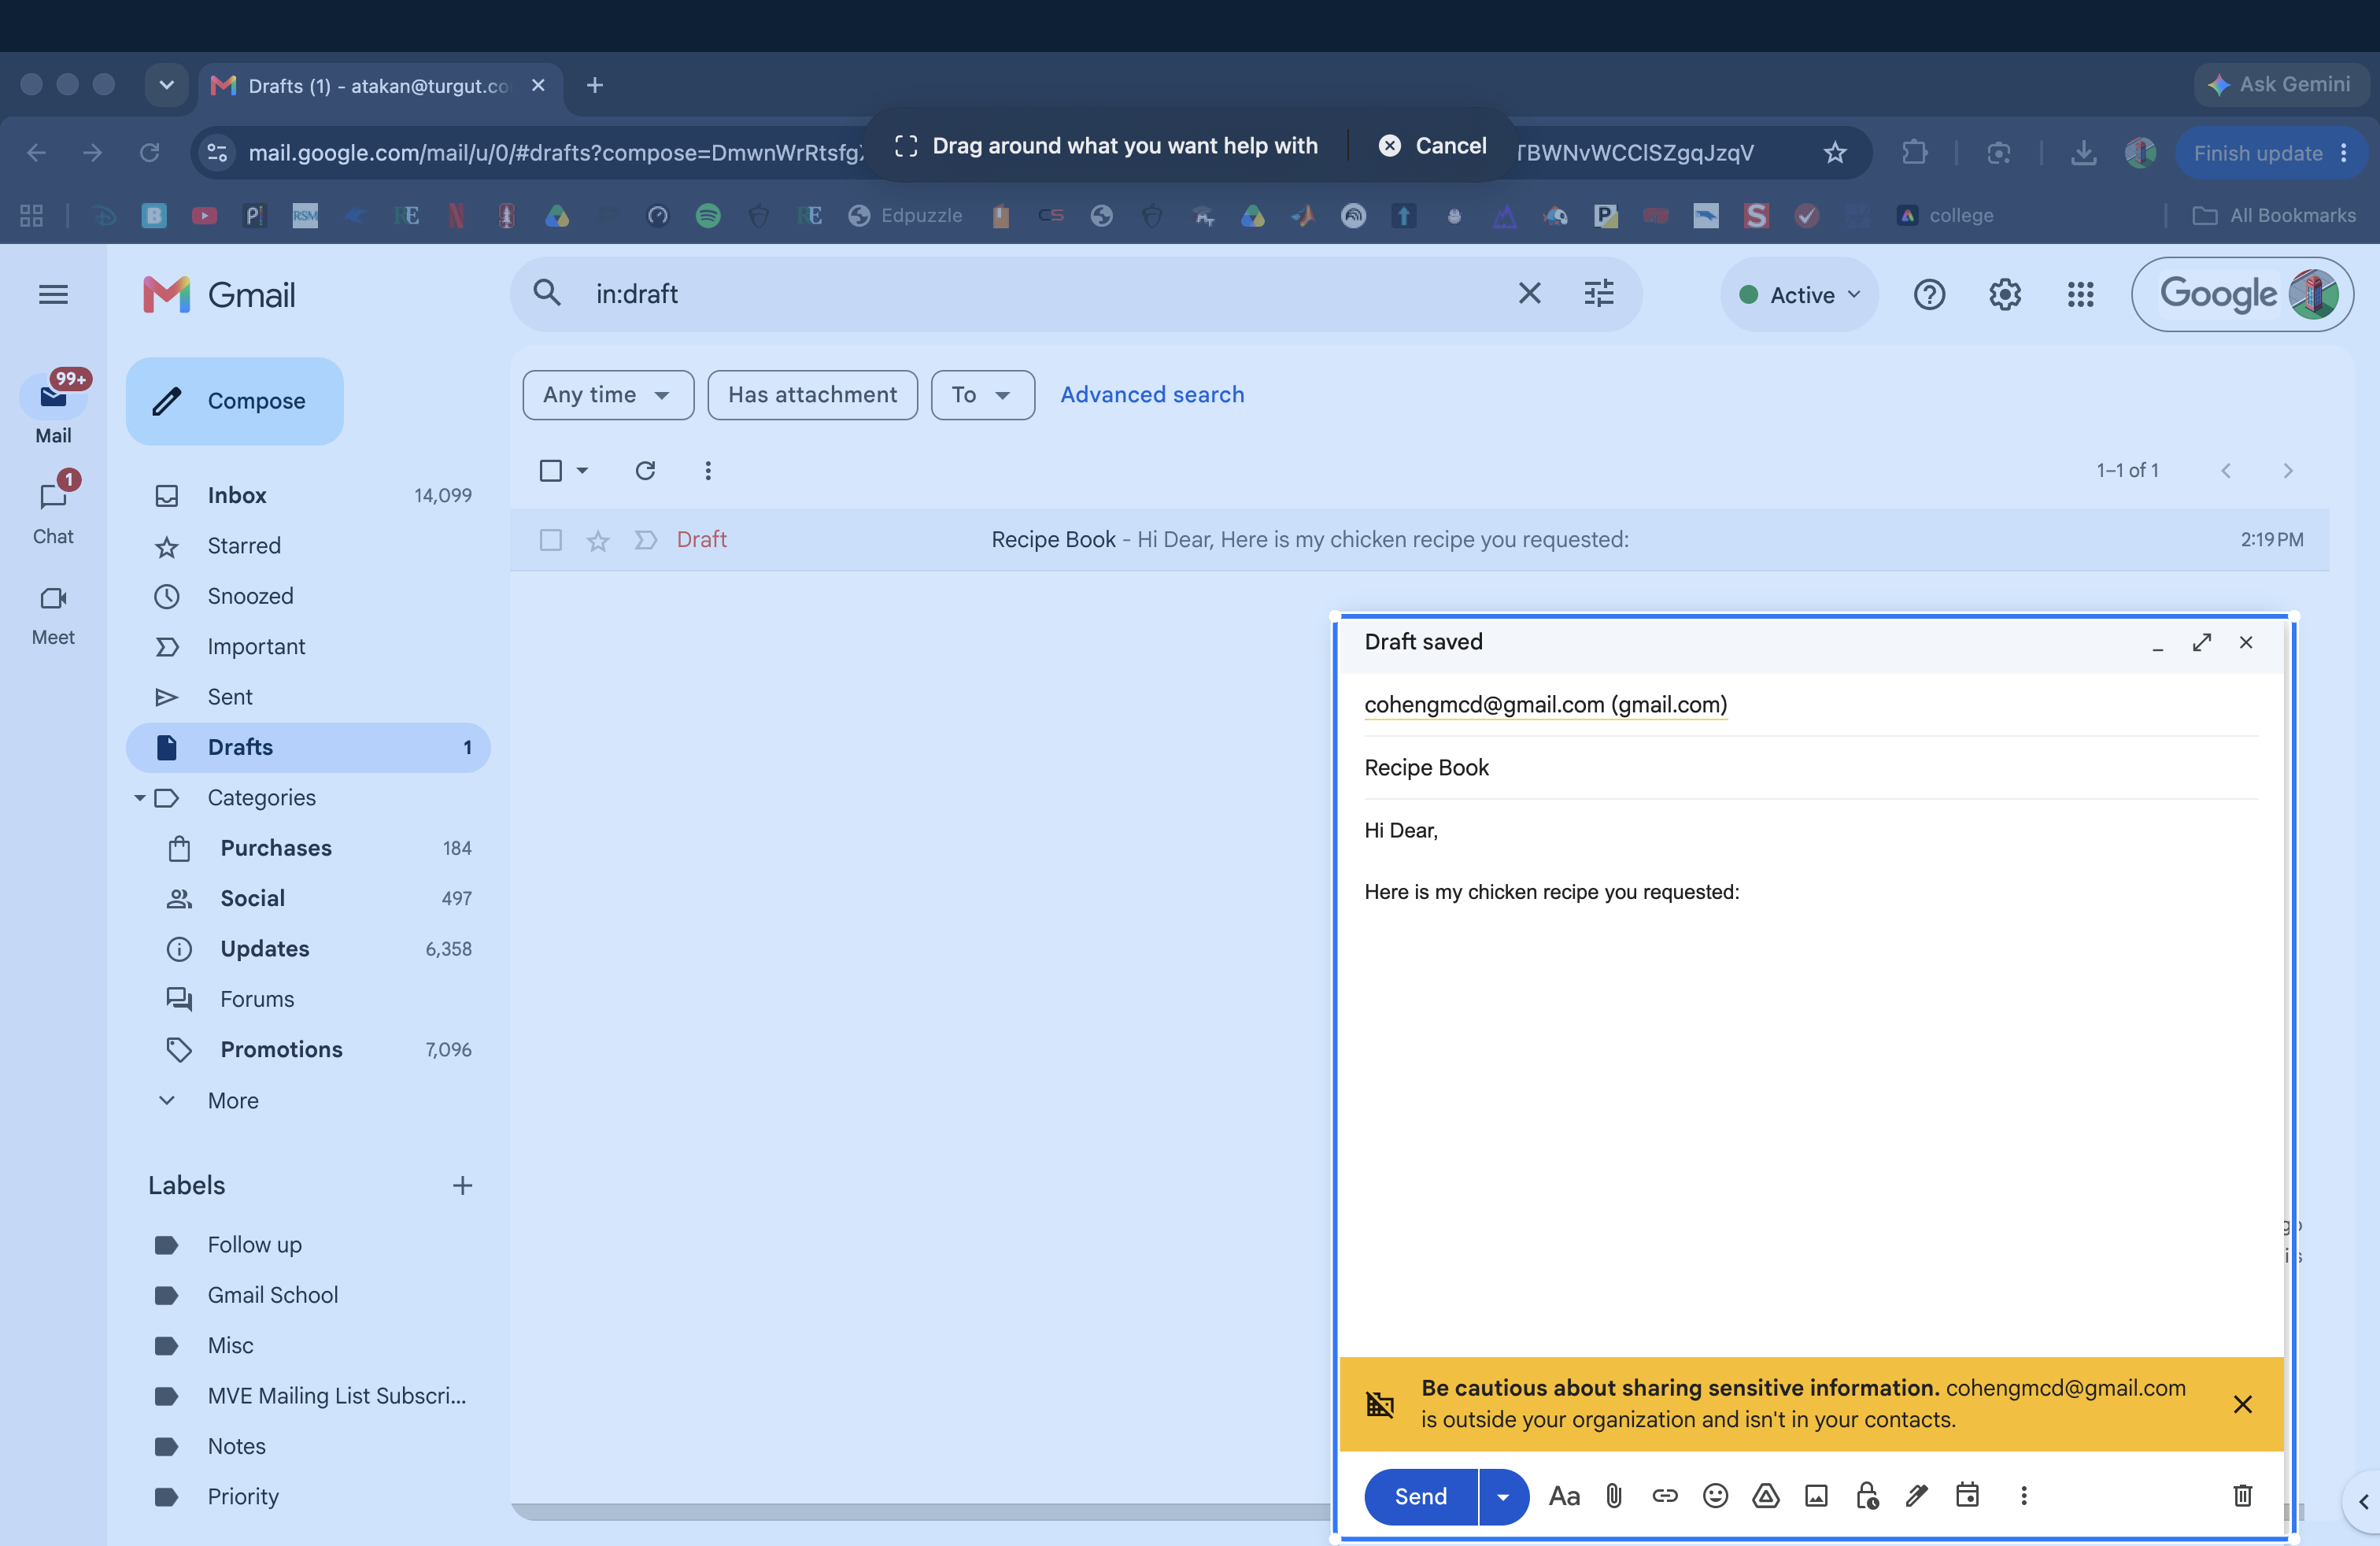The width and height of the screenshot is (2380, 1546).
Task: Set up a meeting time with calendar icon
Action: (x=1967, y=1495)
